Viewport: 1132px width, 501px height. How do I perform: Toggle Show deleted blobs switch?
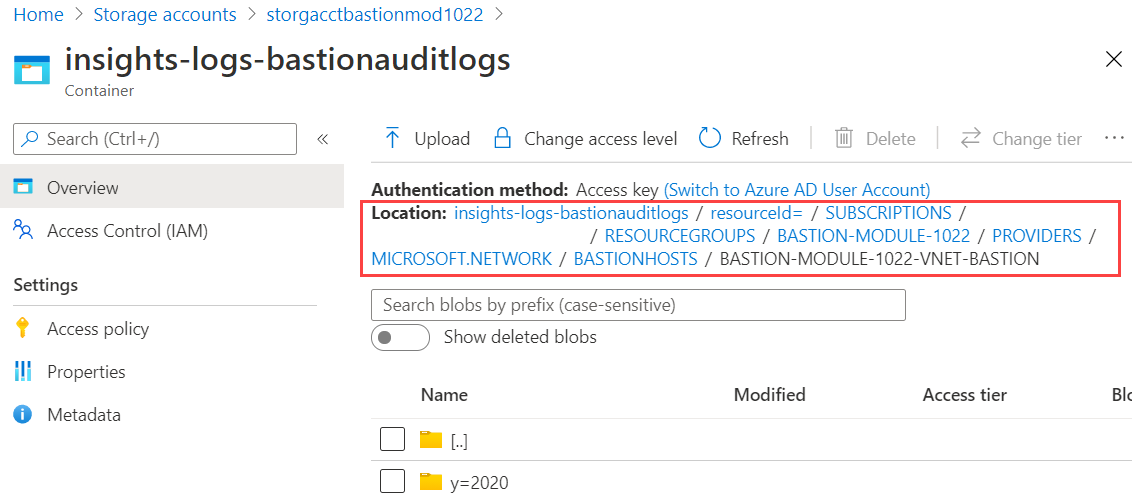(401, 337)
